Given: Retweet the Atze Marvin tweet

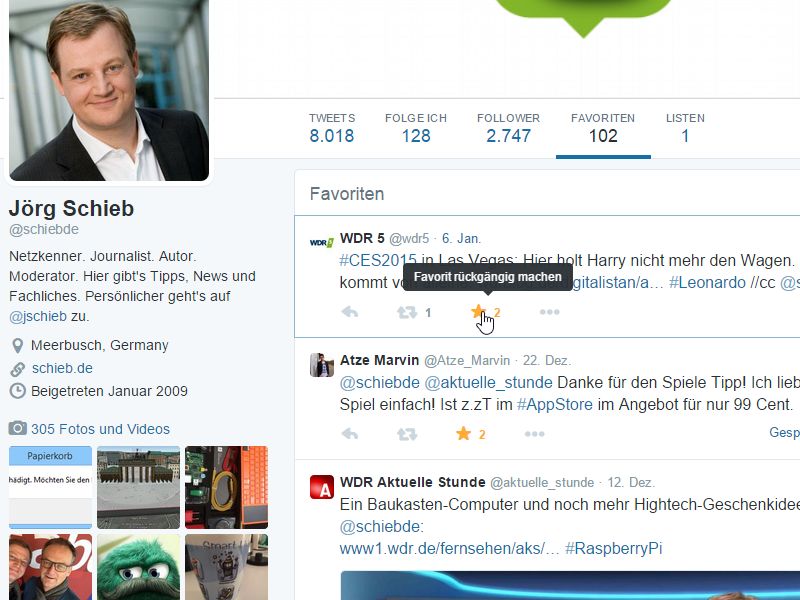Looking at the screenshot, I should click(407, 435).
